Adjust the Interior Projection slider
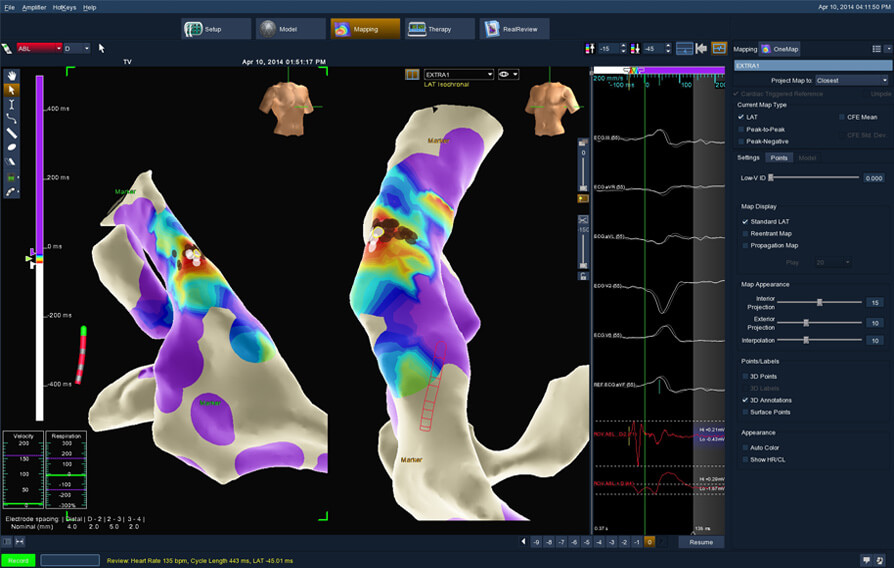894x568 pixels. point(820,301)
